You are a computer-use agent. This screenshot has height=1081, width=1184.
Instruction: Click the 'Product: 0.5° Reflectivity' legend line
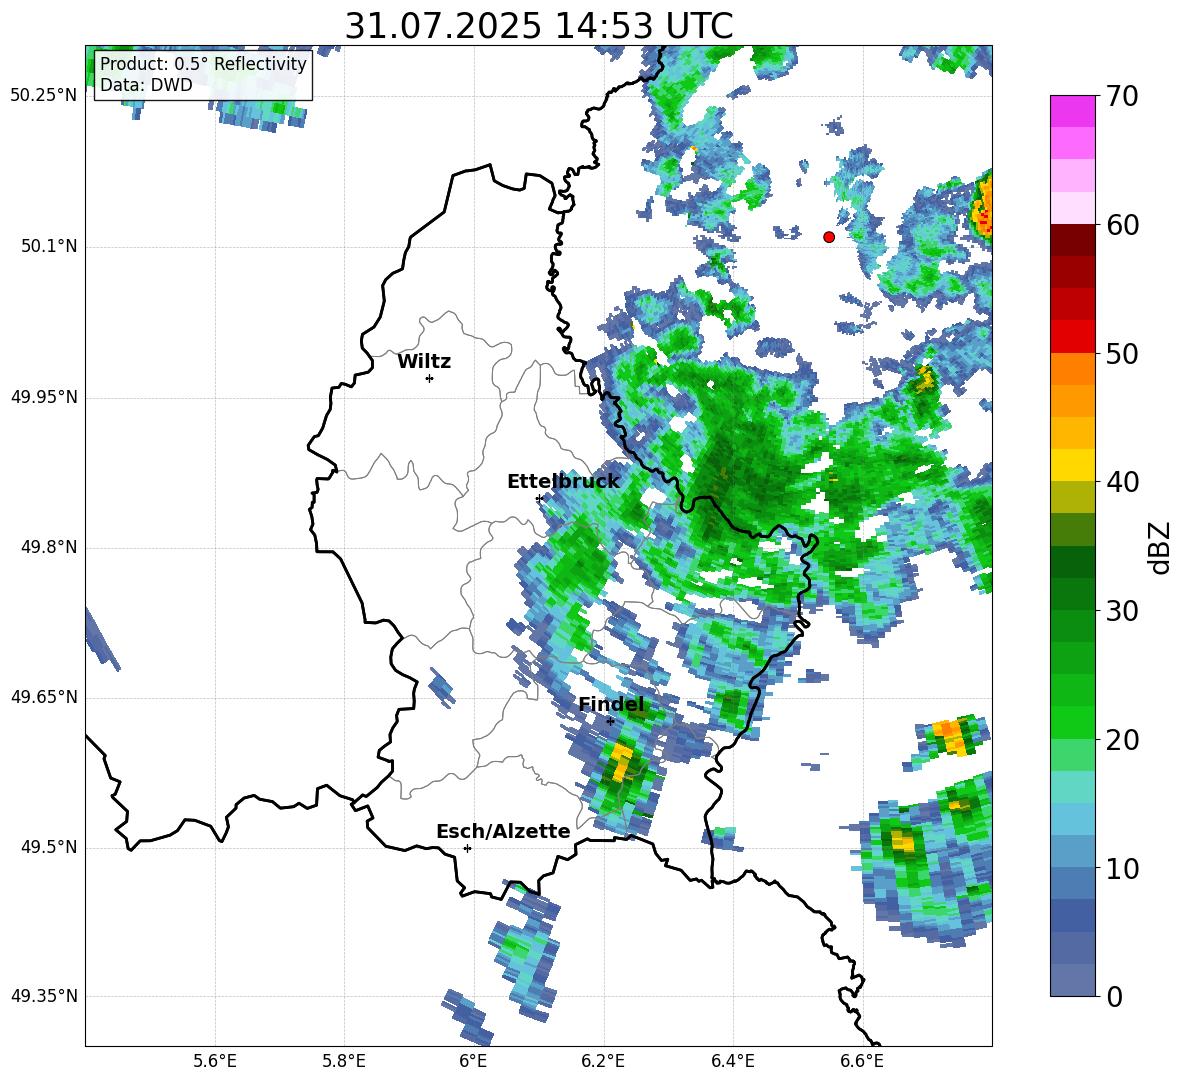[203, 63]
